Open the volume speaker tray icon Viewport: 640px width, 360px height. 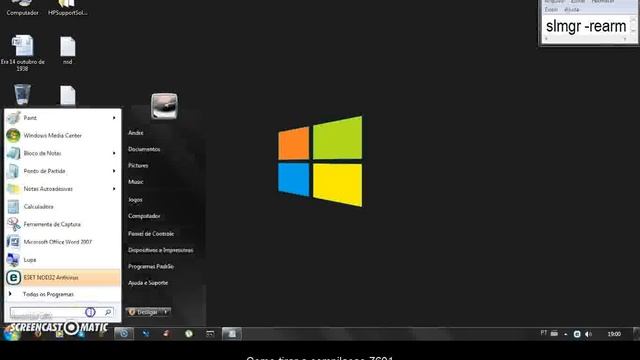588,334
